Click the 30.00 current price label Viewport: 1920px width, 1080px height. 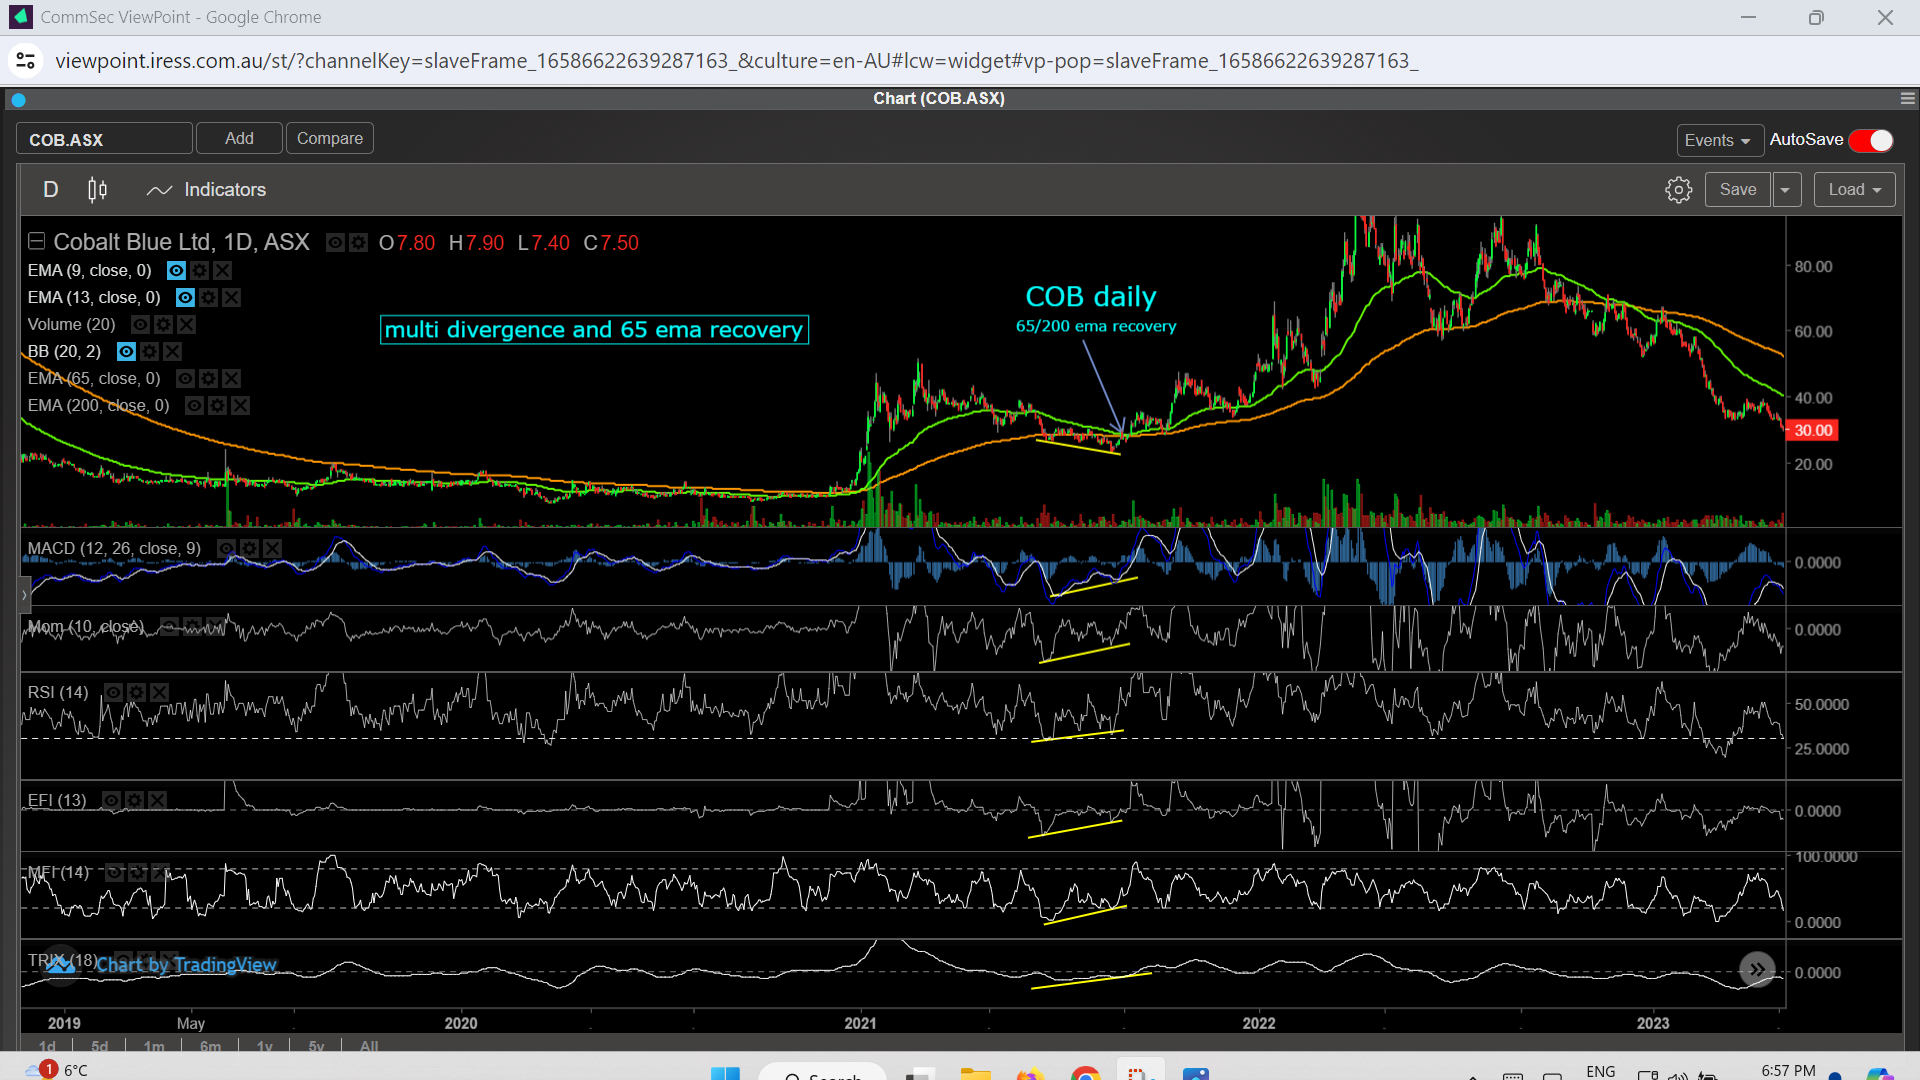click(1812, 430)
